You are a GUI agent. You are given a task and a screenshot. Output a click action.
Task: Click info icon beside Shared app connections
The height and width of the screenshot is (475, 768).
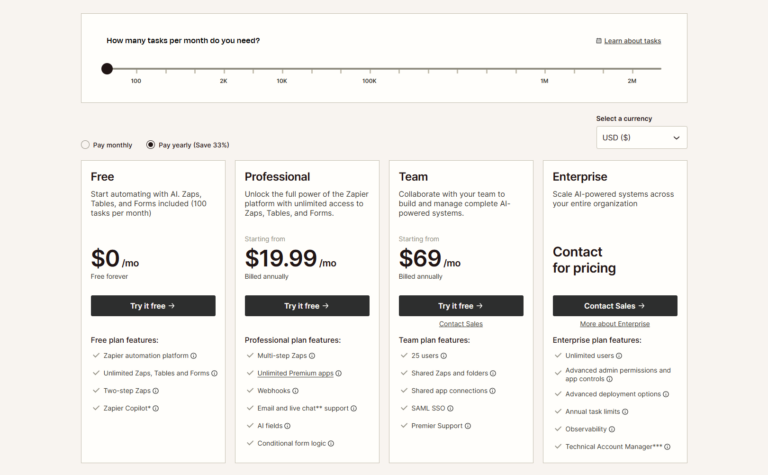(493, 391)
